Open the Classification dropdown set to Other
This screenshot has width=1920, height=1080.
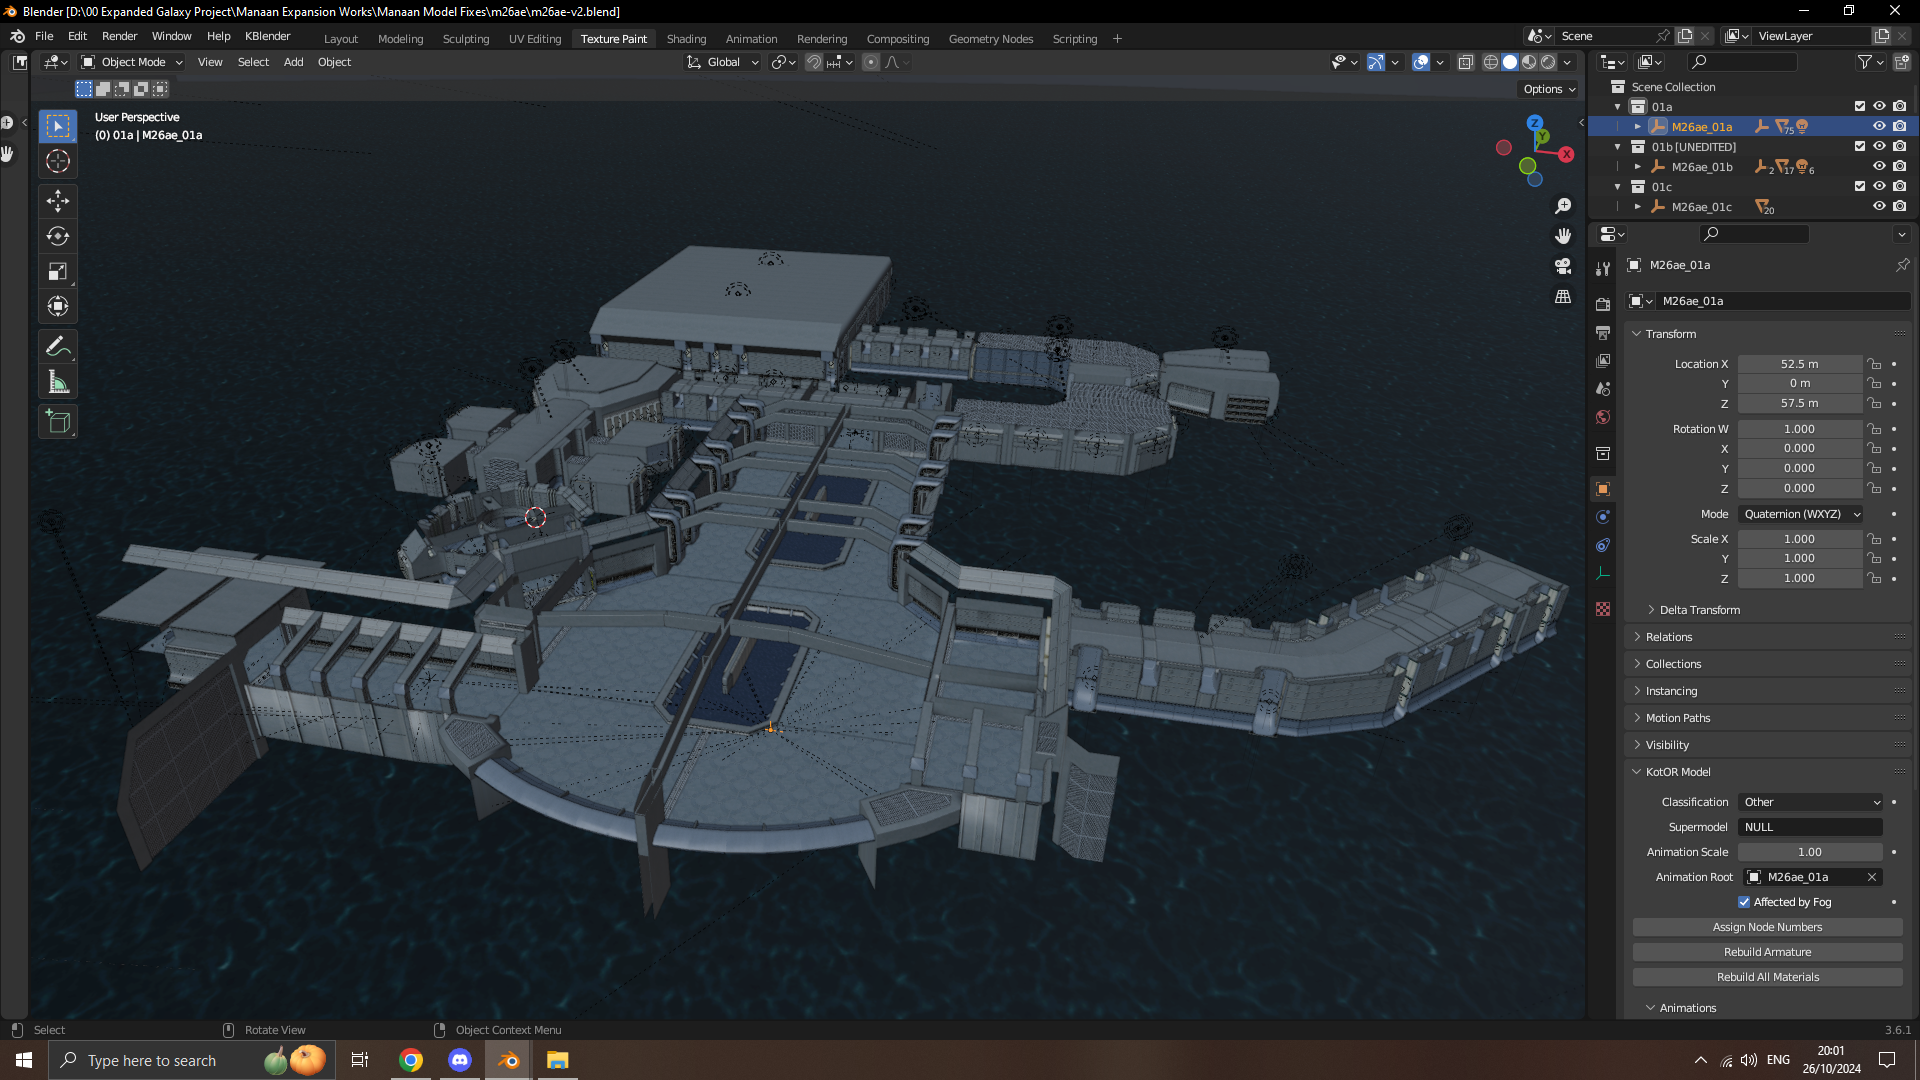(1811, 802)
